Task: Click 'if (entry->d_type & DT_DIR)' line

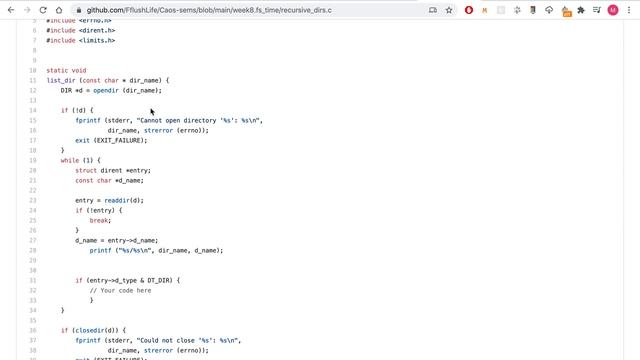Action: coord(127,280)
